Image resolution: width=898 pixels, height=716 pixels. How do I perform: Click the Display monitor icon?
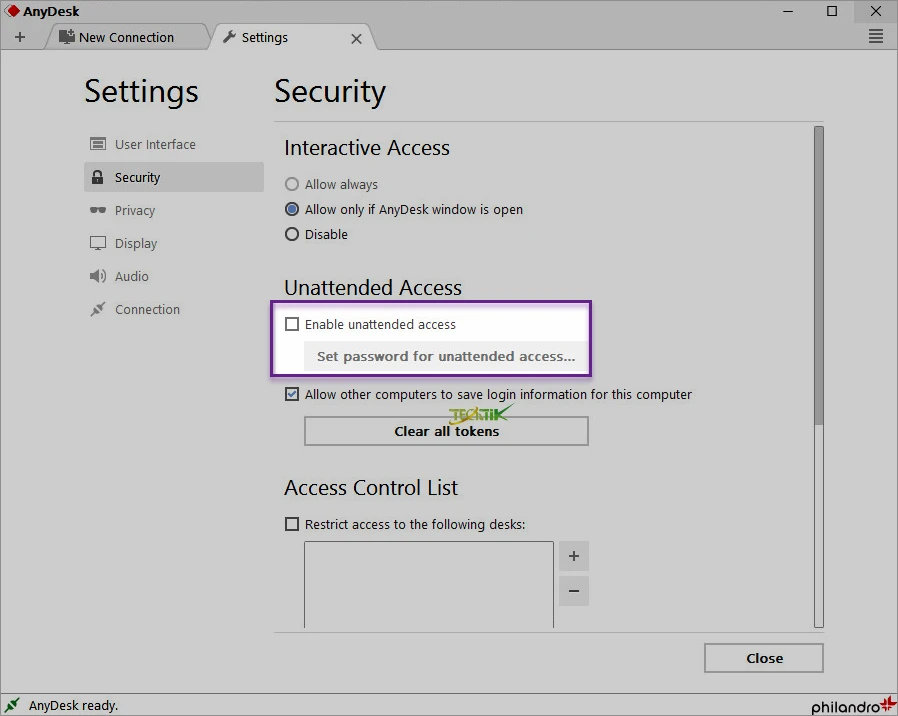pyautogui.click(x=98, y=243)
